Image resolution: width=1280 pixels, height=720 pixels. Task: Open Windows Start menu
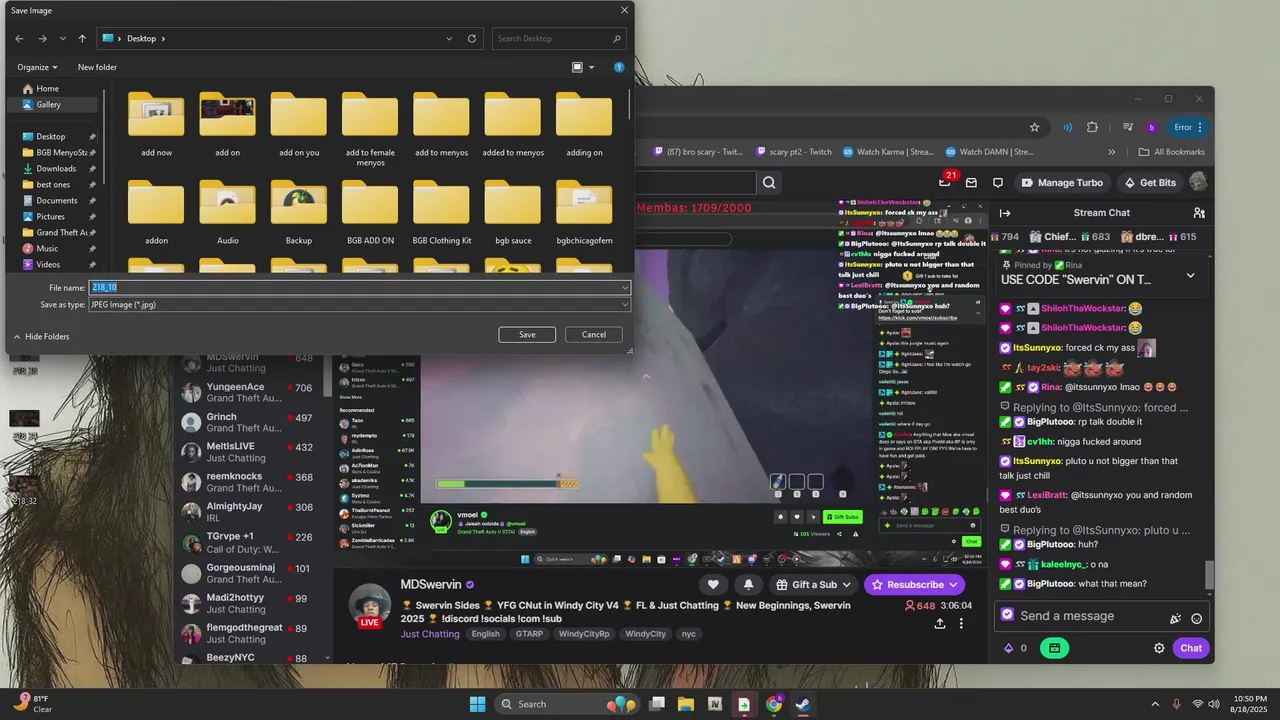477,704
